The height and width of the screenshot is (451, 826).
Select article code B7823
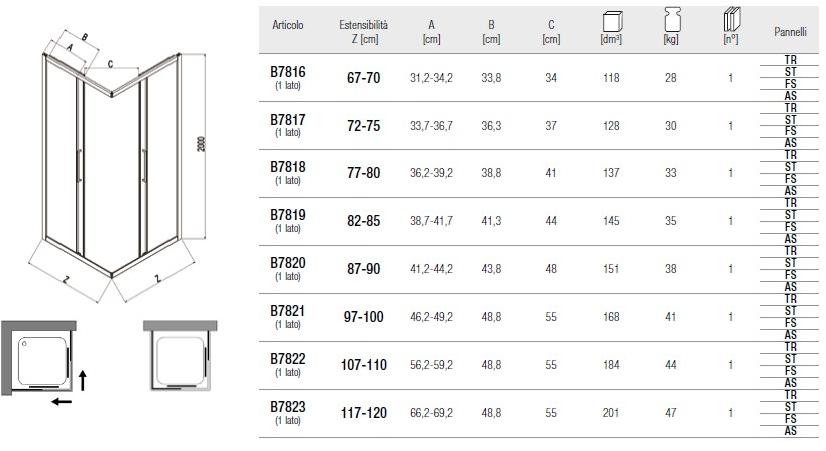[288, 407]
